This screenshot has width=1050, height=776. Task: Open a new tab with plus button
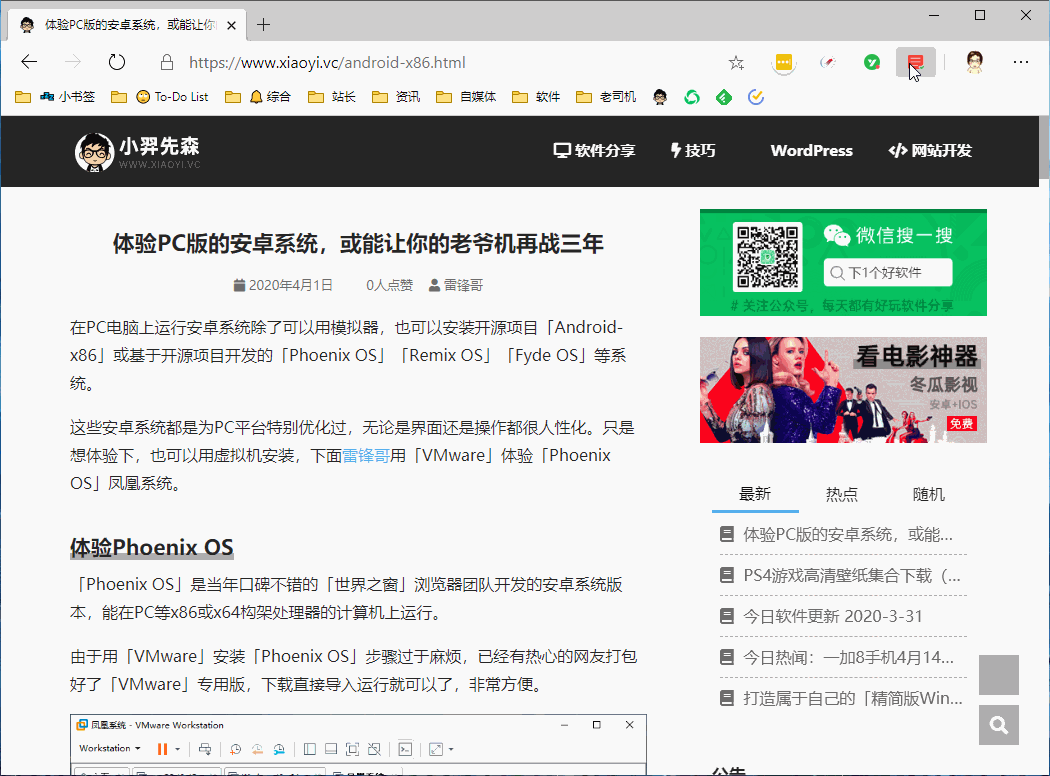pos(264,24)
